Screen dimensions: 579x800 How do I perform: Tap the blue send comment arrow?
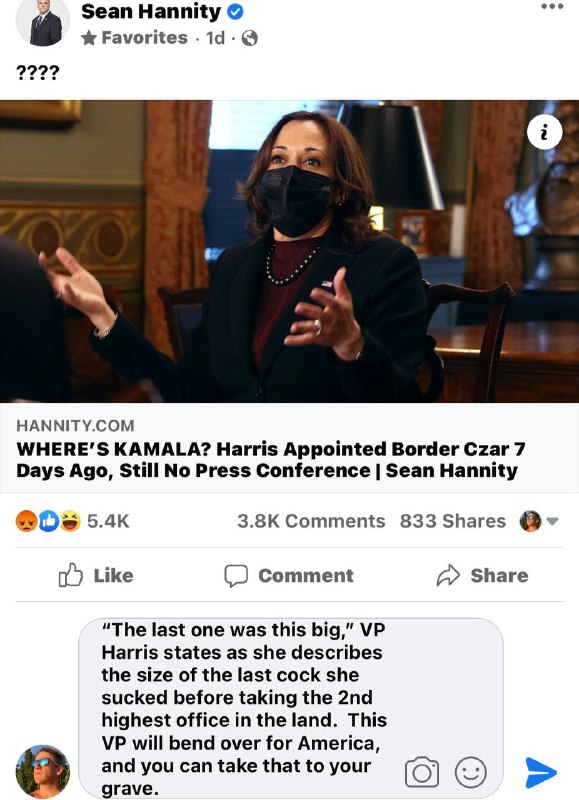541,772
